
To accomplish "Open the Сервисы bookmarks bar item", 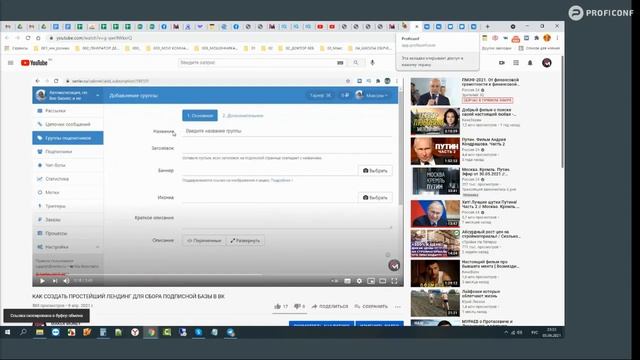I will pyautogui.click(x=17, y=48).
